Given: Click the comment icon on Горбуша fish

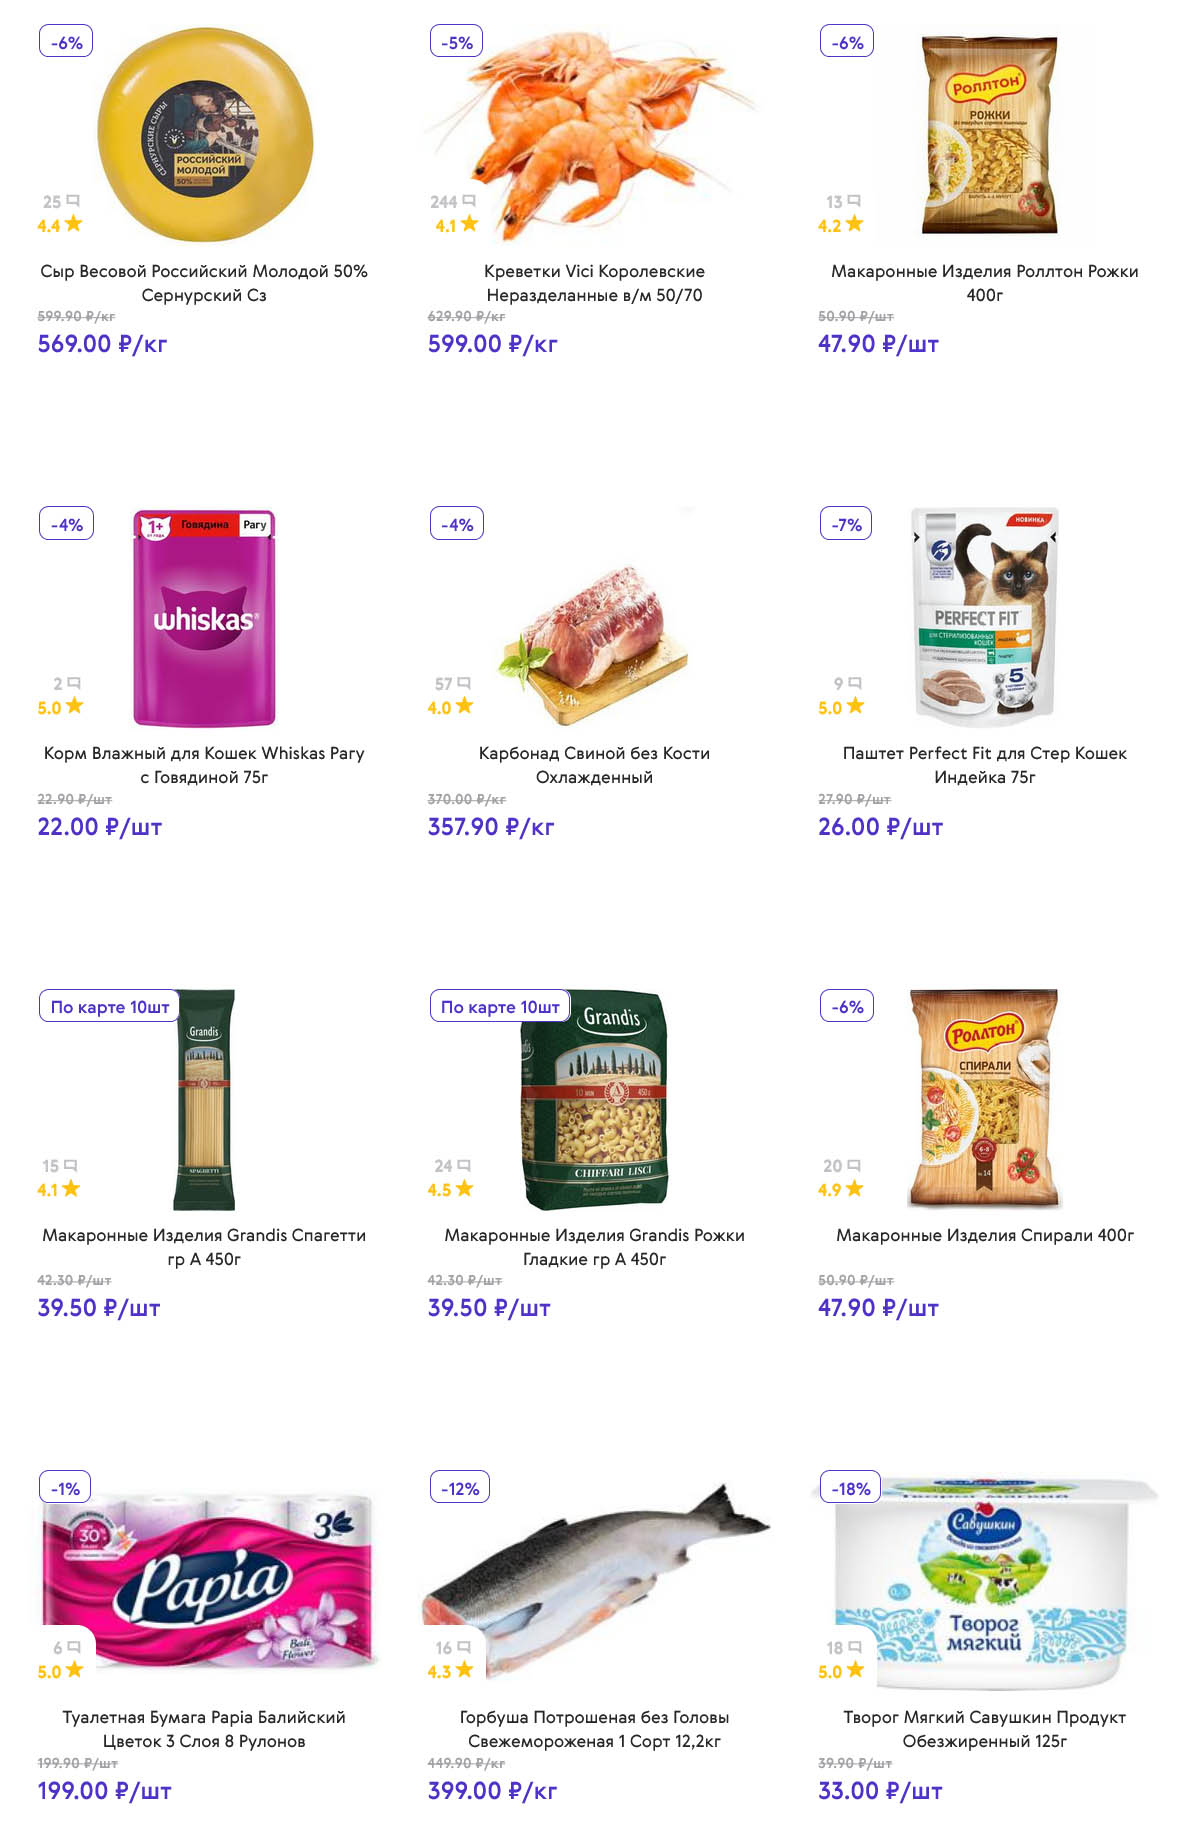Looking at the screenshot, I should pyautogui.click(x=464, y=1646).
